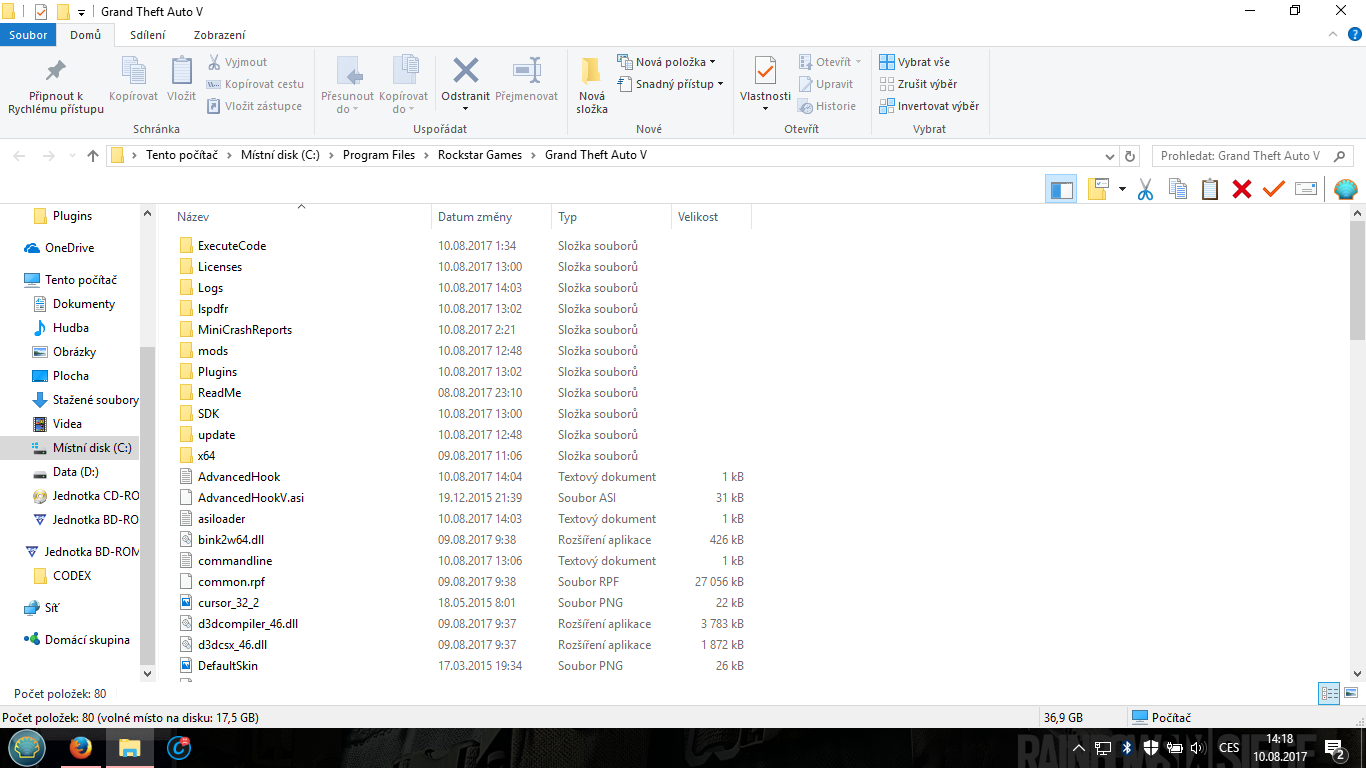This screenshot has width=1366, height=768.
Task: Click the search box Prohledat: Grand Theft Auto V
Action: (1240, 156)
